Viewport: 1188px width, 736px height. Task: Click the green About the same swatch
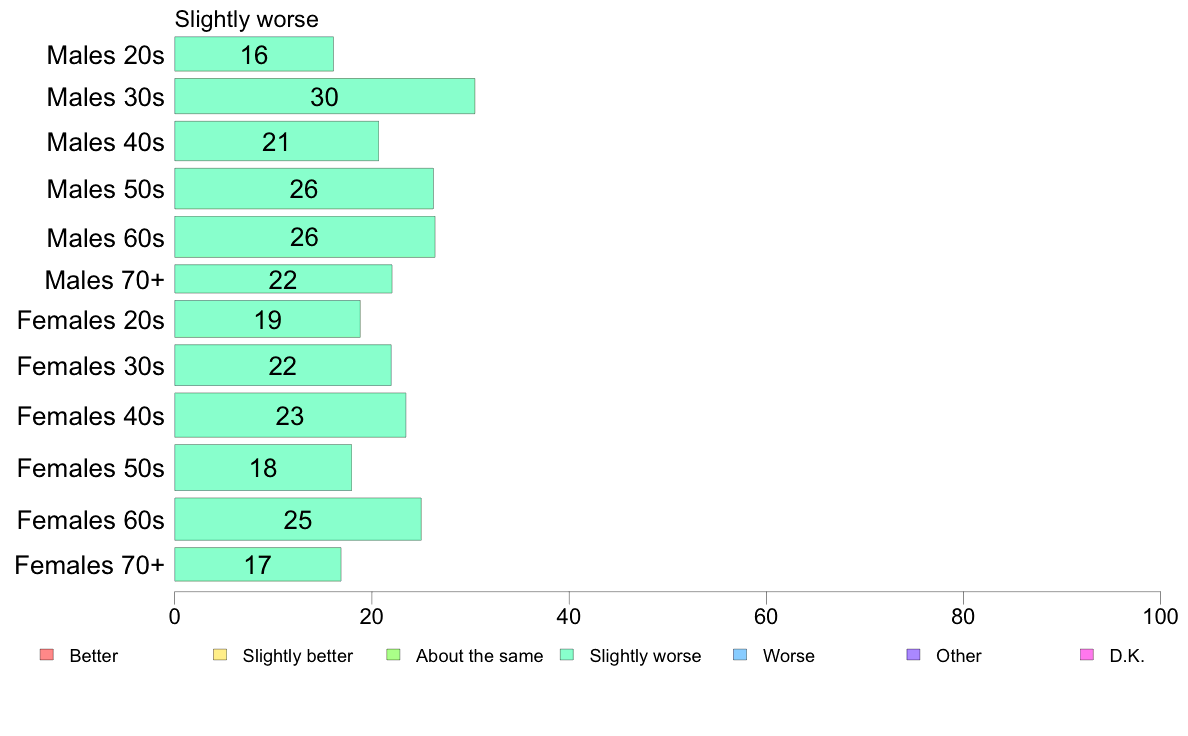(393, 655)
